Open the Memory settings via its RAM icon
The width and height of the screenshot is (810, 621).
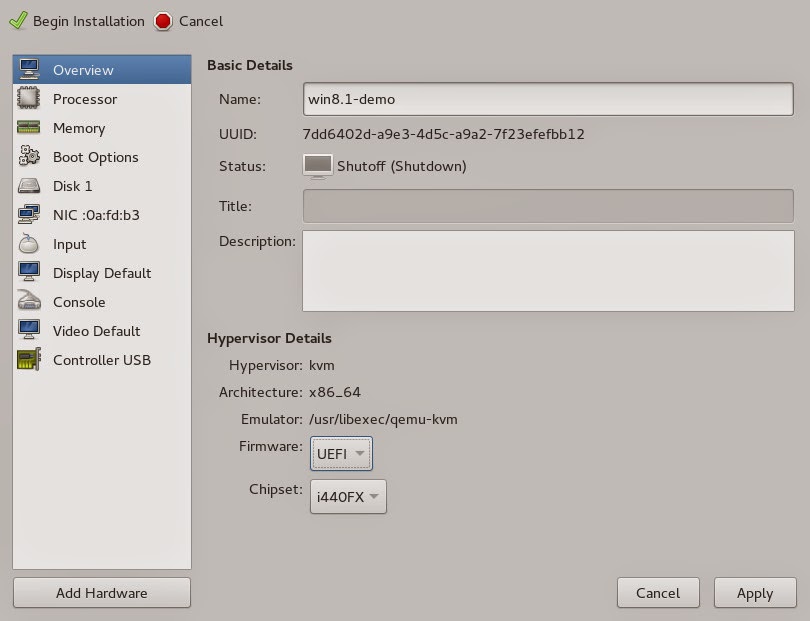pyautogui.click(x=30, y=128)
